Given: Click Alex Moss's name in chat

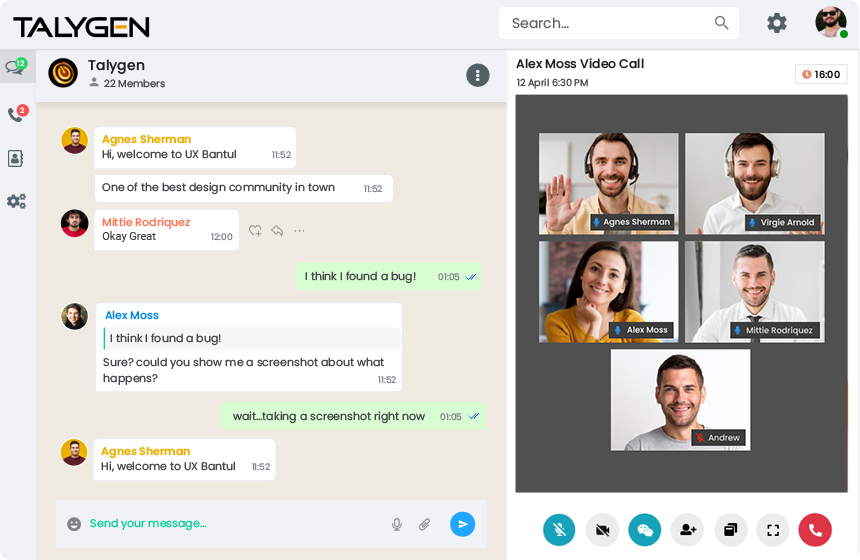Looking at the screenshot, I should click(x=132, y=315).
